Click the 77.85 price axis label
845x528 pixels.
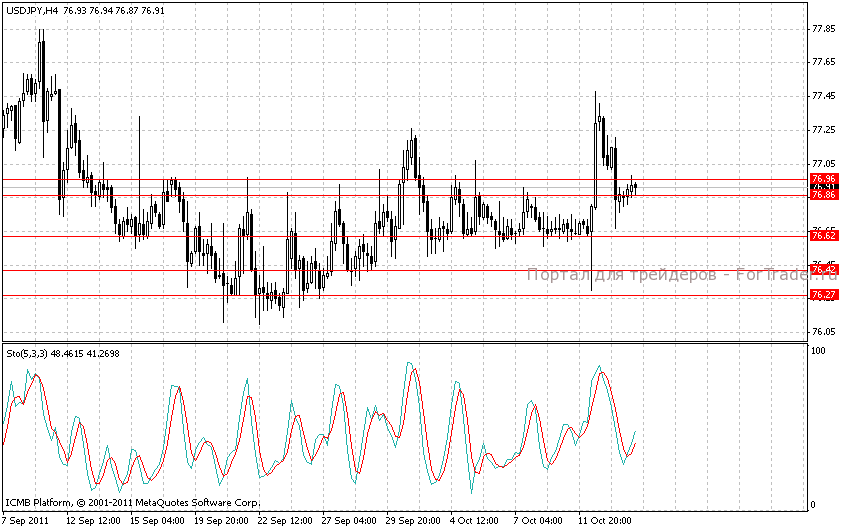(824, 29)
